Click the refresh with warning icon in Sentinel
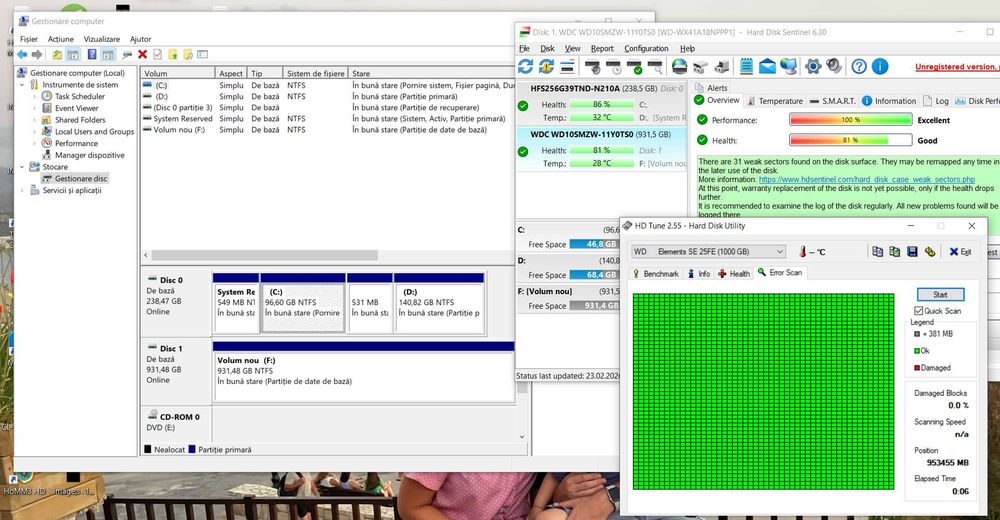This screenshot has width=1000, height=520. [x=547, y=66]
